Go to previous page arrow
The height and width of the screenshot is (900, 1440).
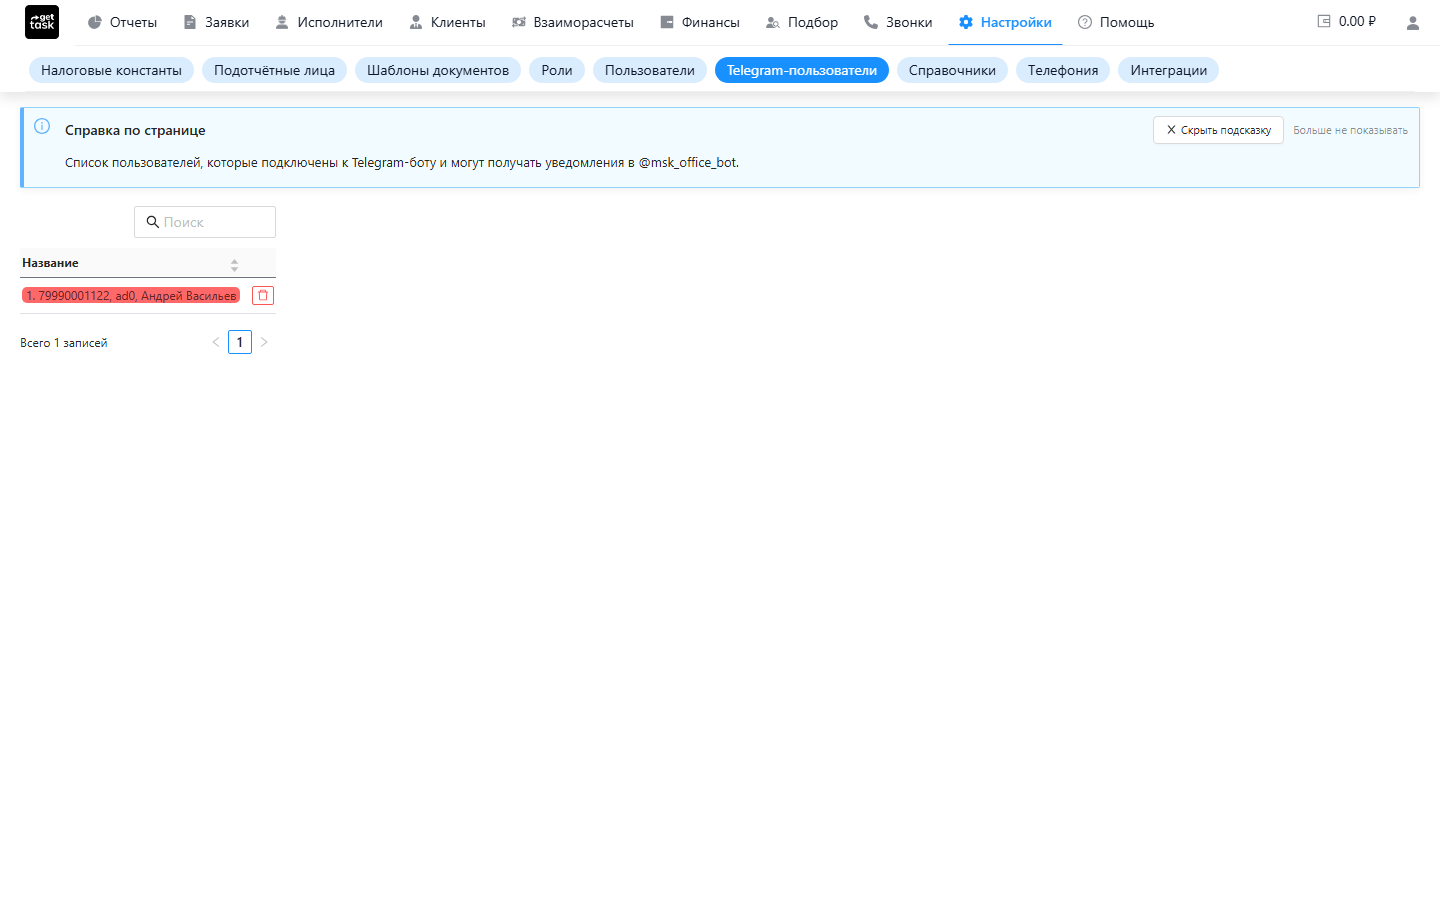point(216,342)
